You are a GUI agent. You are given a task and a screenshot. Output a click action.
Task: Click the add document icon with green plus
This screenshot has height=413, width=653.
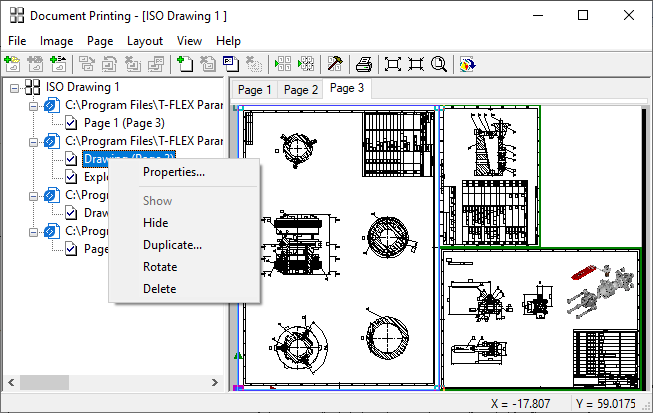[x=12, y=64]
